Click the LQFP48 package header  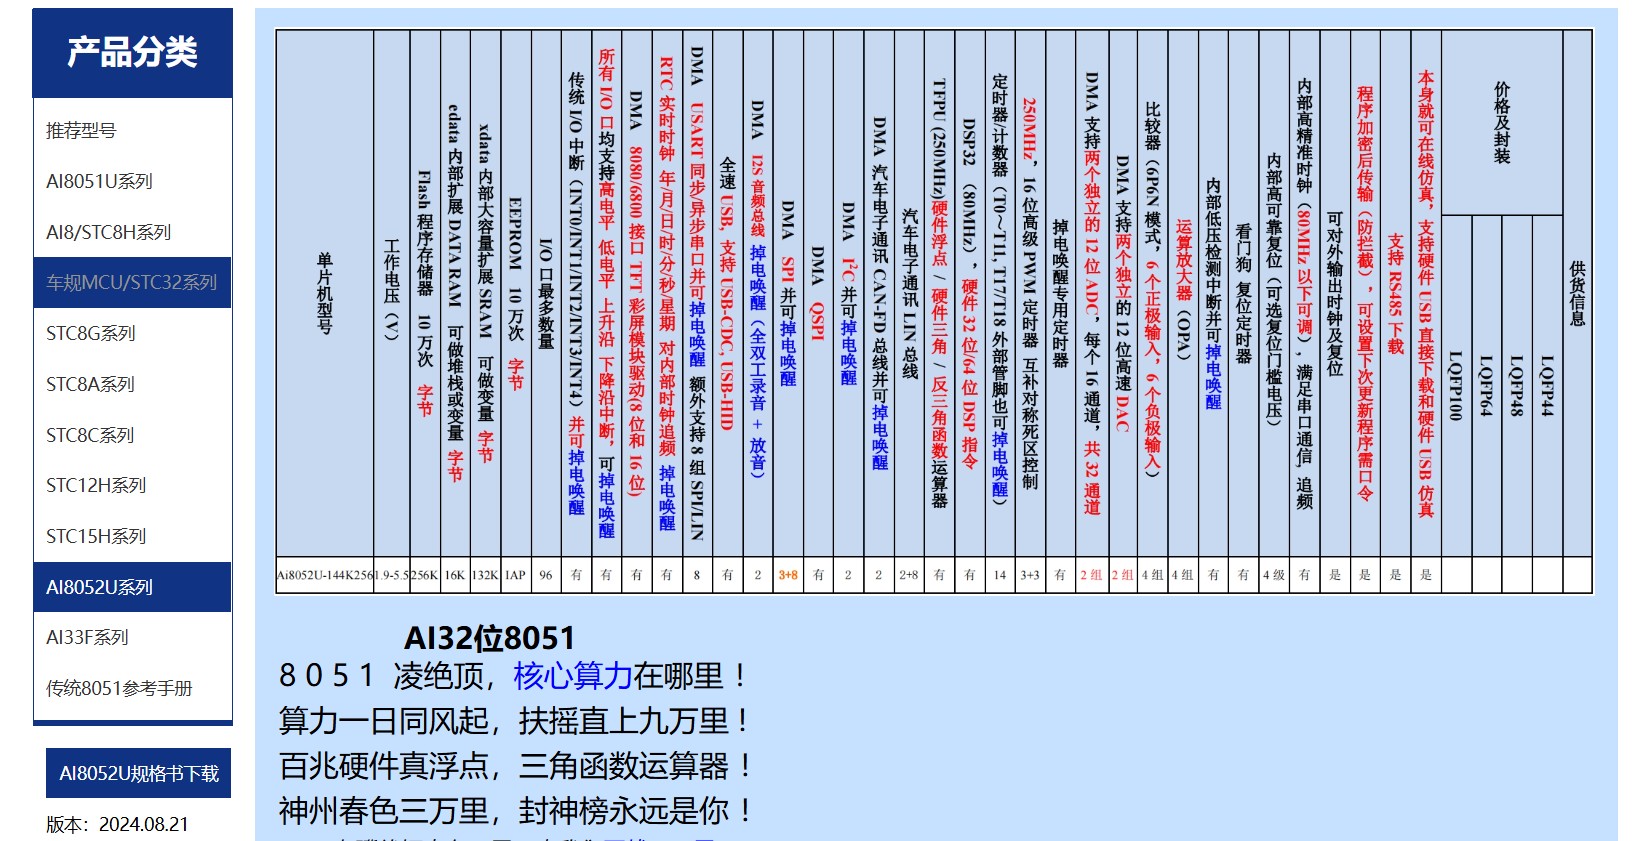pyautogui.click(x=1516, y=386)
